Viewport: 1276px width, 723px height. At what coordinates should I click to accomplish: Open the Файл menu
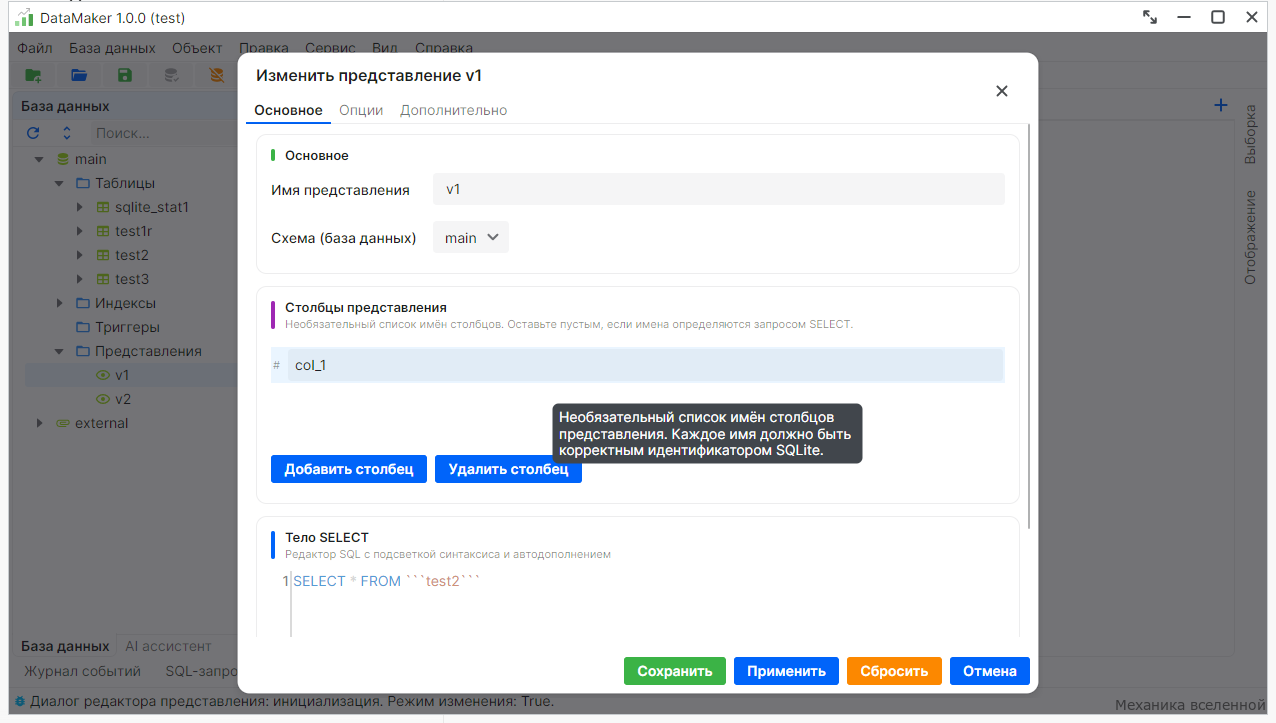(x=35, y=48)
